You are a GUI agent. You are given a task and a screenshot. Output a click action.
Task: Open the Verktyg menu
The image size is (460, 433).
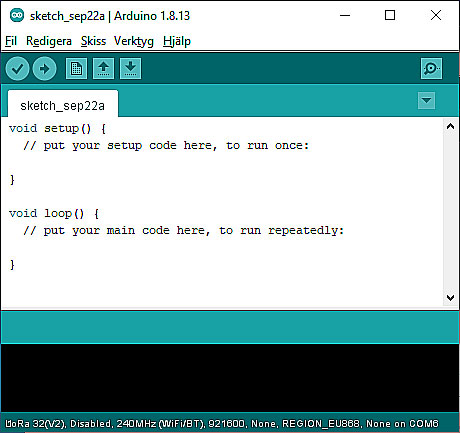pyautogui.click(x=134, y=41)
